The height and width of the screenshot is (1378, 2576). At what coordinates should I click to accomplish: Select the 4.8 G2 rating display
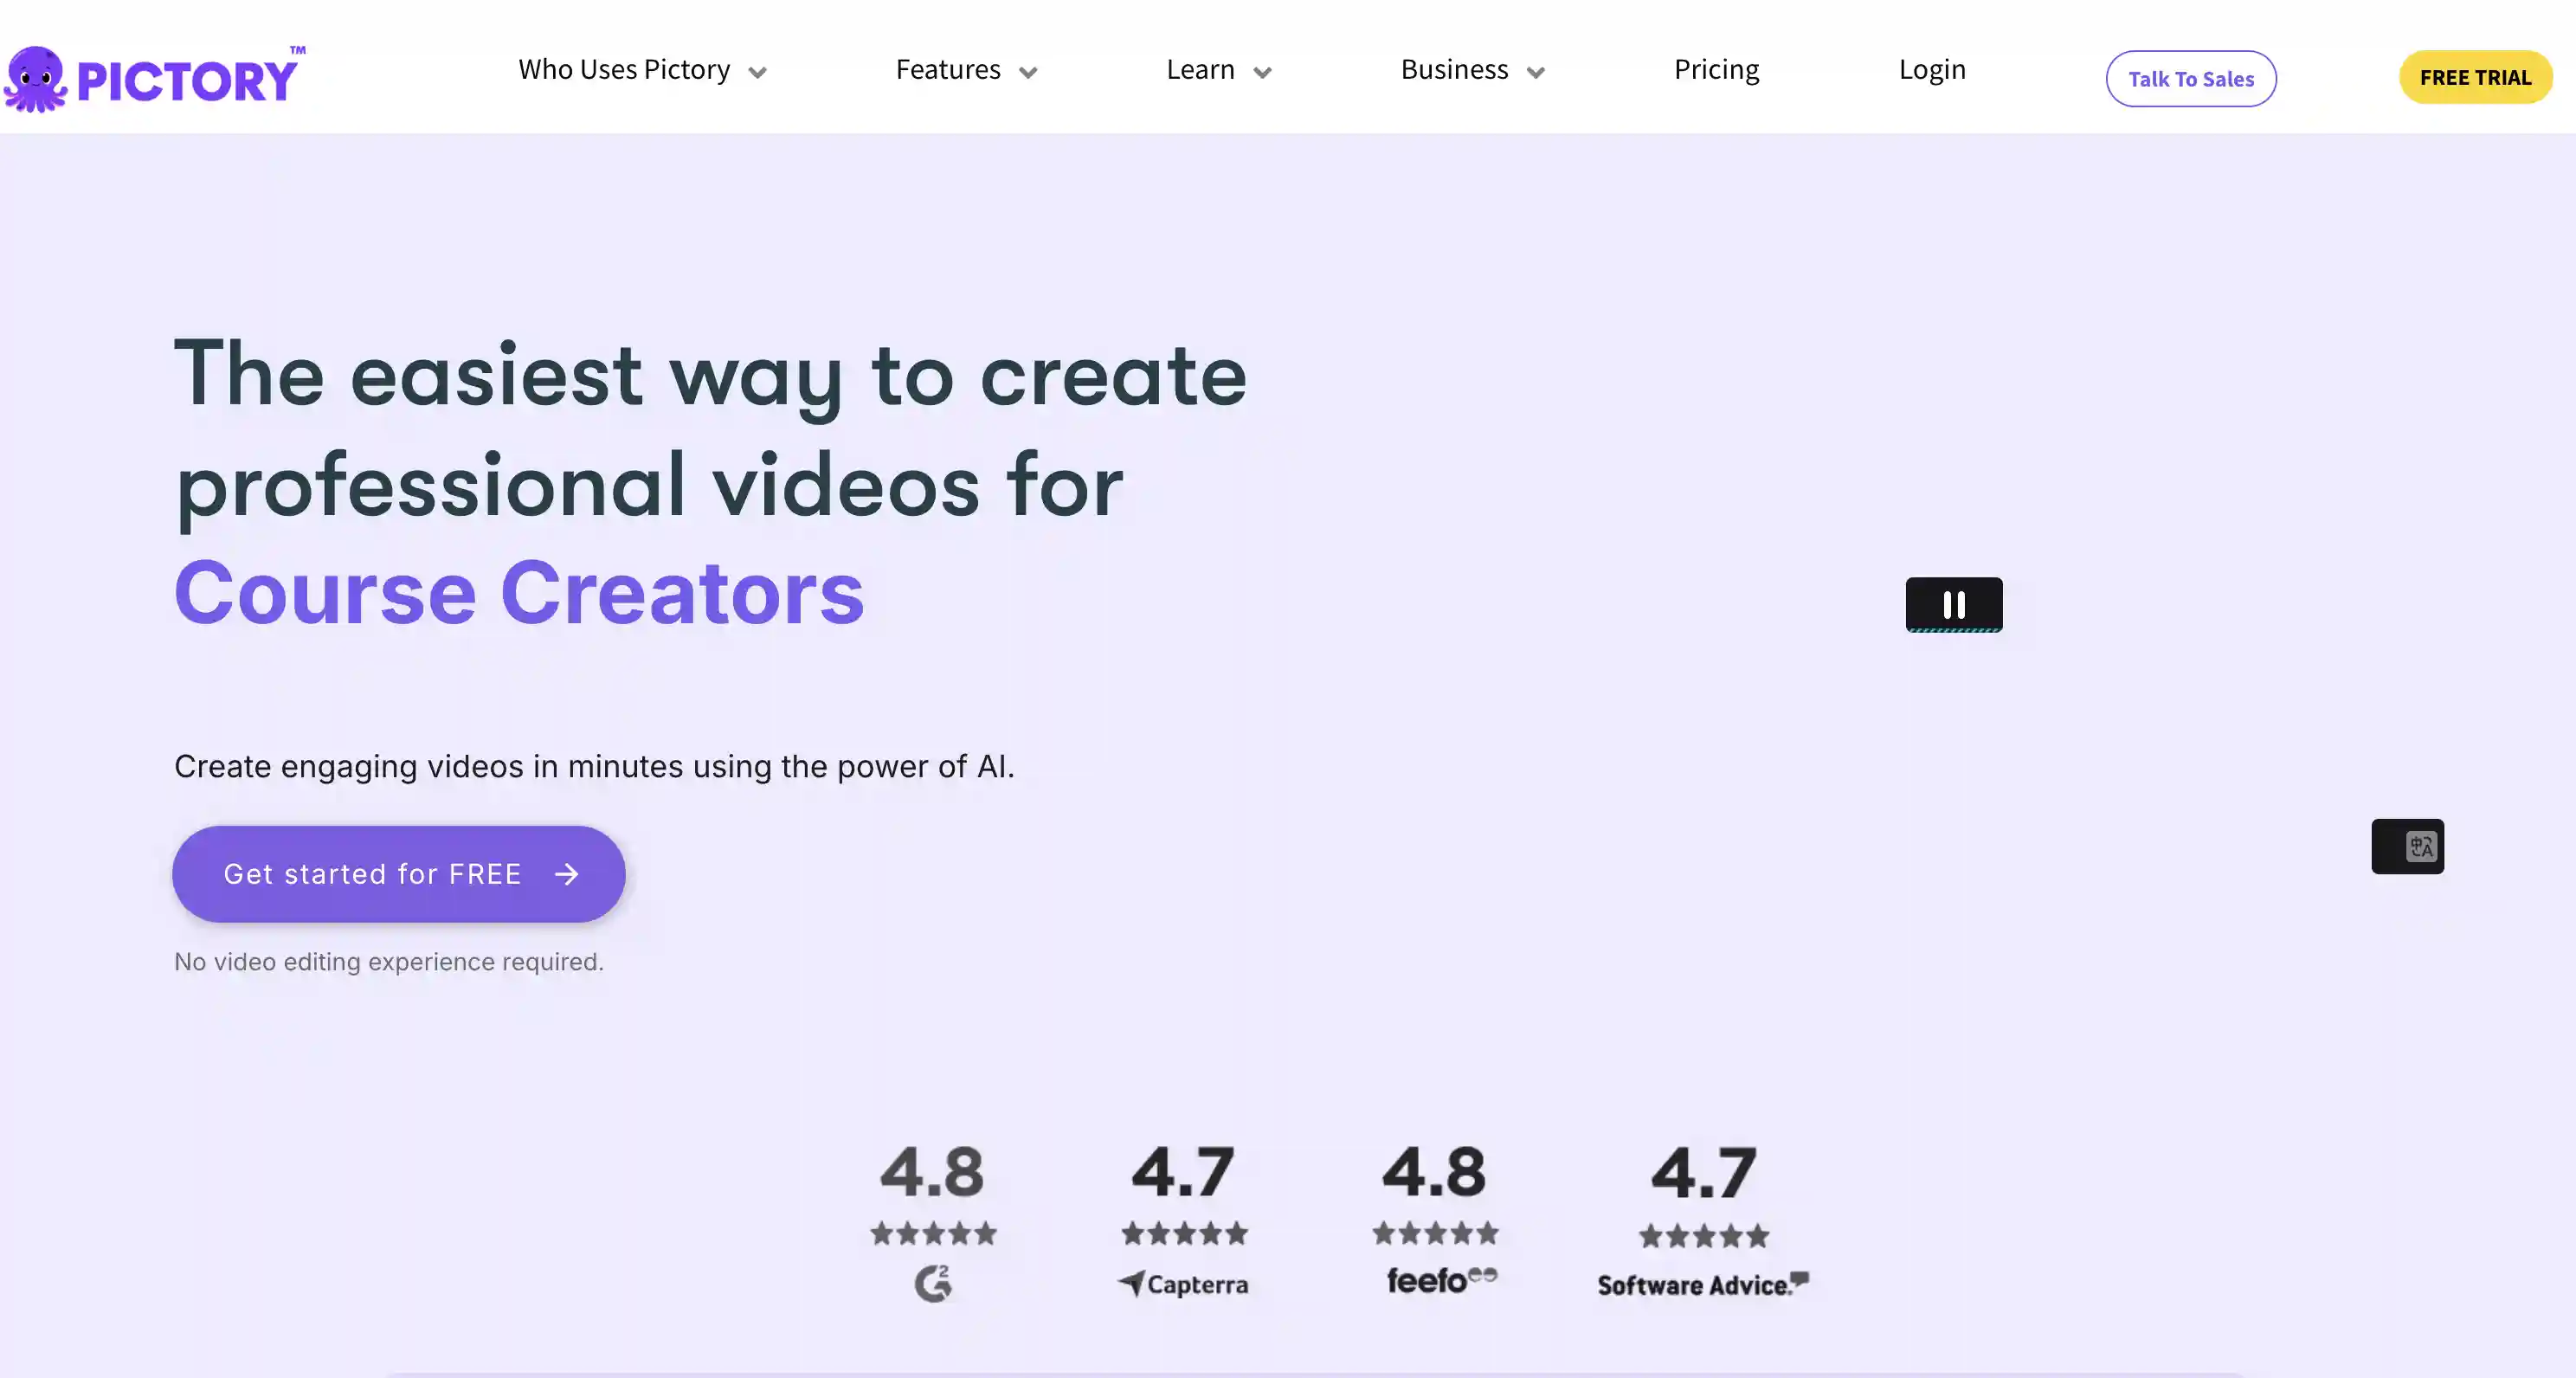tap(932, 1216)
